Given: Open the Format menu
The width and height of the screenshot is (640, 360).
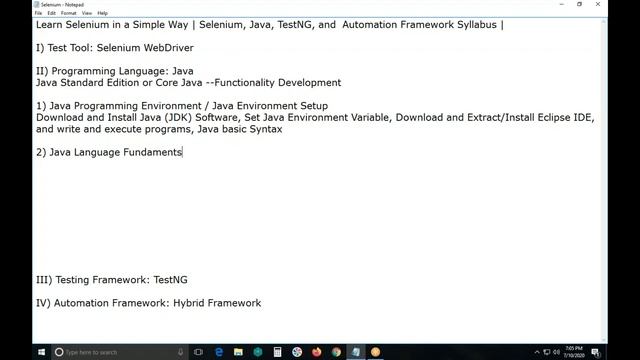Looking at the screenshot, I should tap(69, 13).
